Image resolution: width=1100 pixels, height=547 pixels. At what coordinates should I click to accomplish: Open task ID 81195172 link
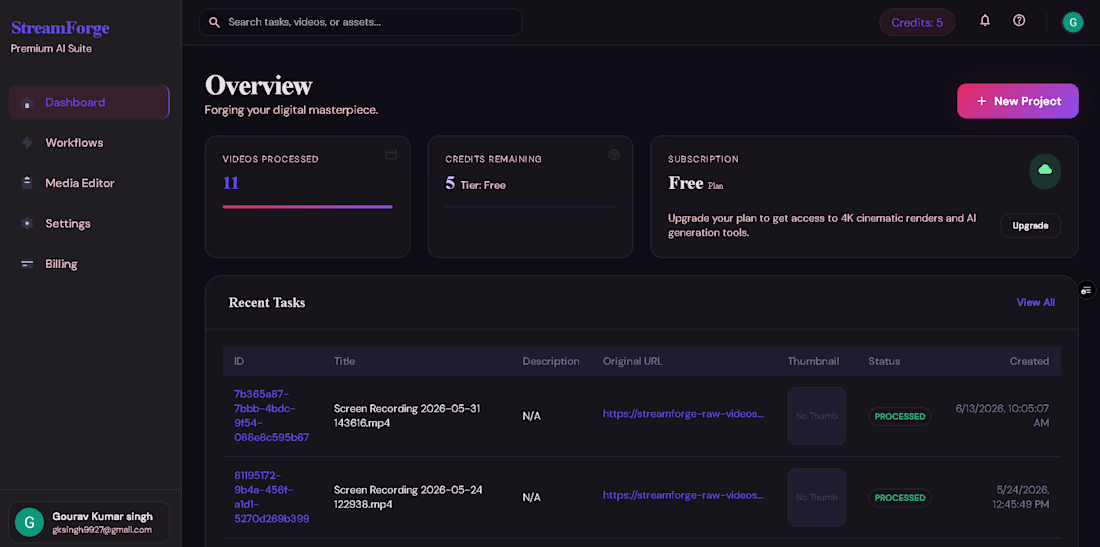(271, 497)
